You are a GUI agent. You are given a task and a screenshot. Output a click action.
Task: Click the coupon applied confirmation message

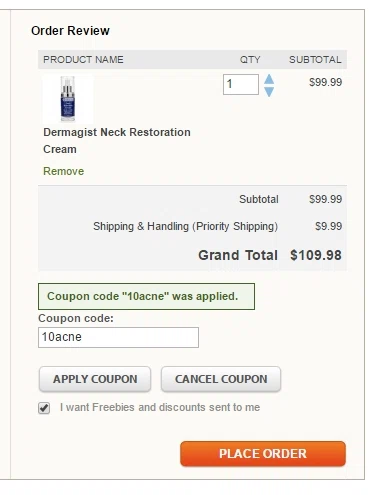146,296
